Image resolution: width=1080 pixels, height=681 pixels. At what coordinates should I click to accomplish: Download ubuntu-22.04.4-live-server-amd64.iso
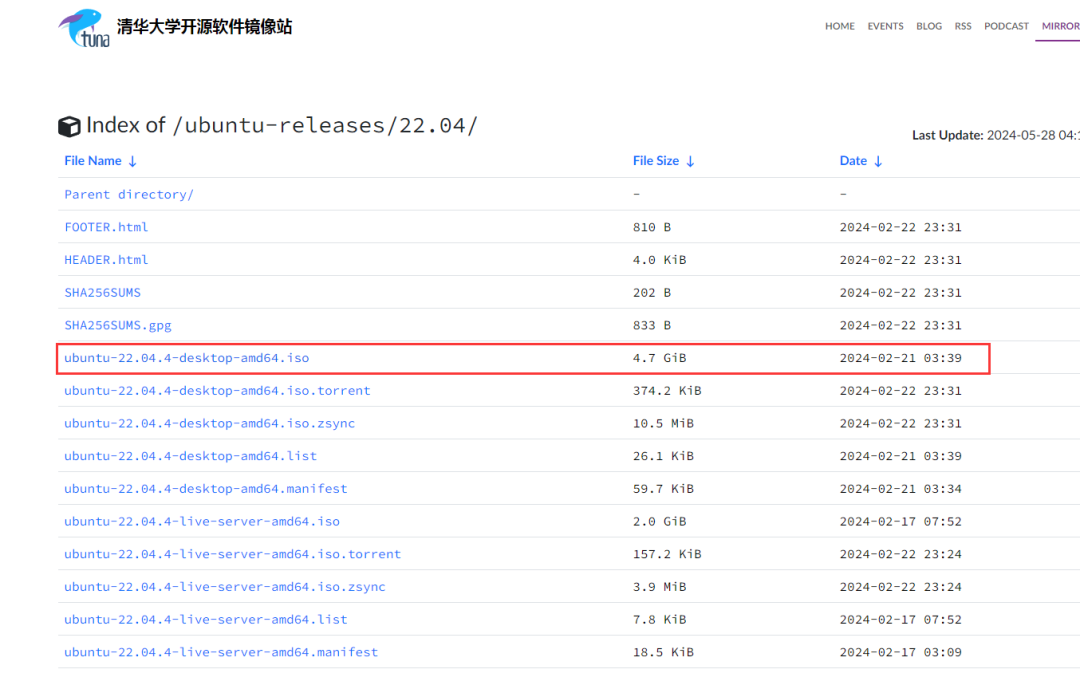pyautogui.click(x=202, y=521)
